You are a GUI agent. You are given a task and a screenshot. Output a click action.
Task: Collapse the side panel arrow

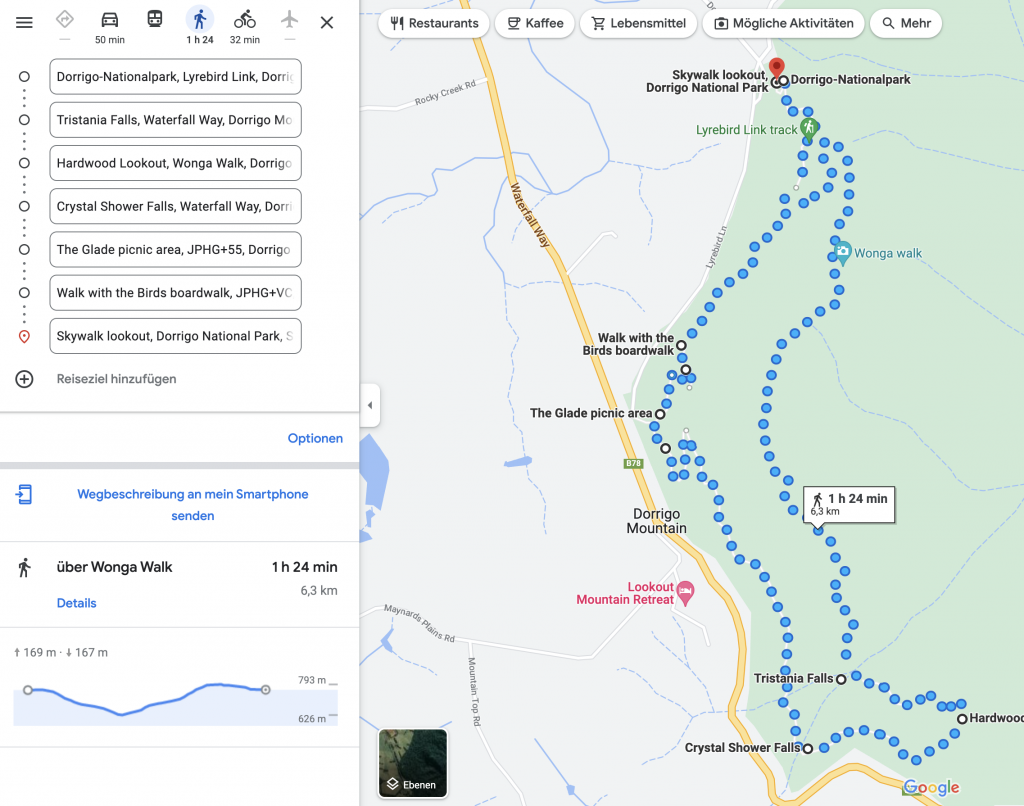[x=370, y=405]
